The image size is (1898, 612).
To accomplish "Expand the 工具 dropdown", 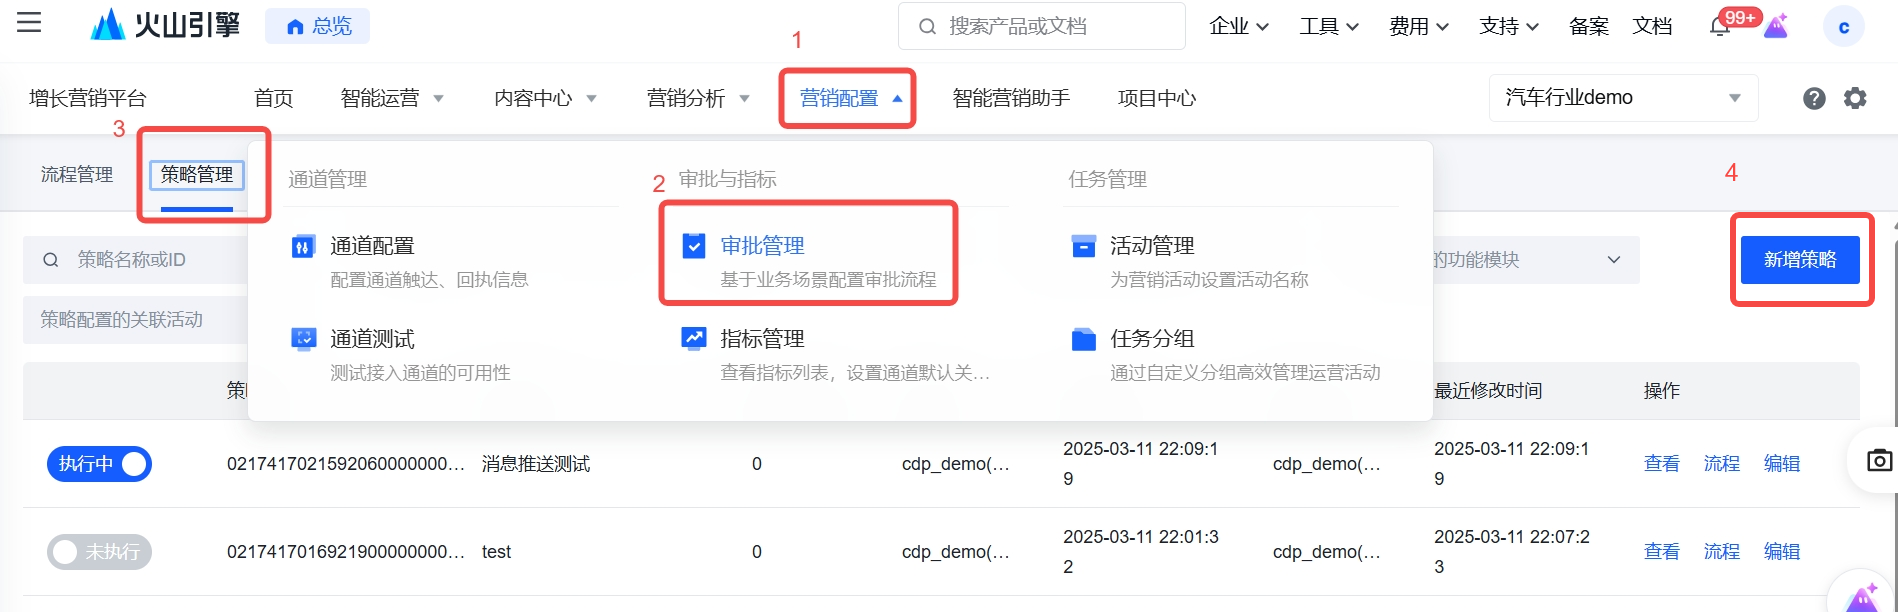I will click(1328, 27).
